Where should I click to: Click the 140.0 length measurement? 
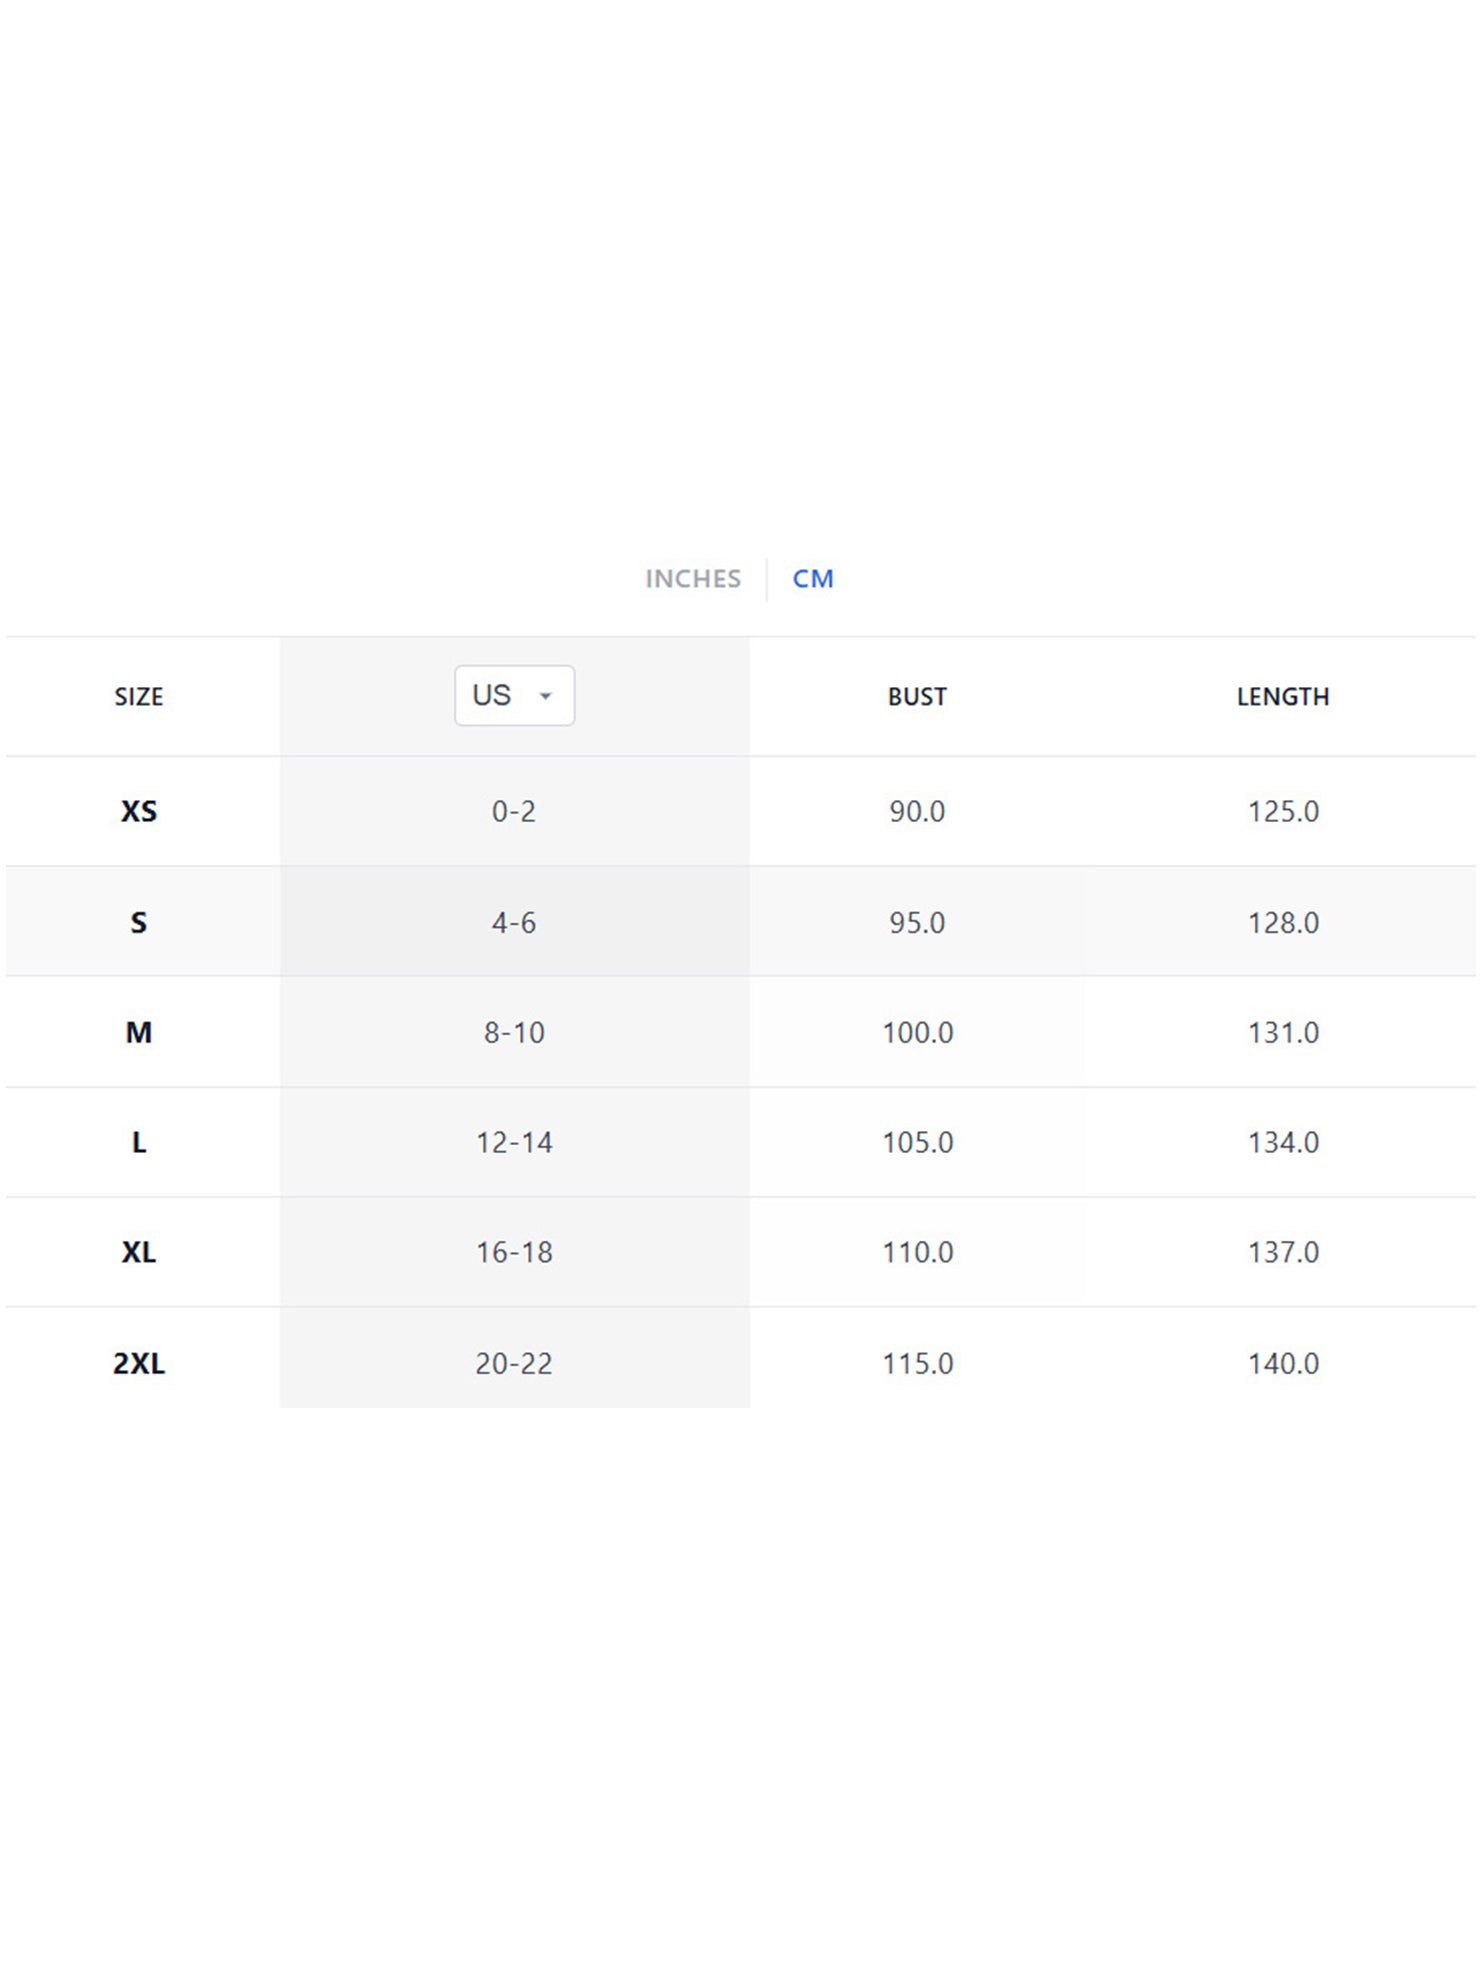pyautogui.click(x=1283, y=1363)
